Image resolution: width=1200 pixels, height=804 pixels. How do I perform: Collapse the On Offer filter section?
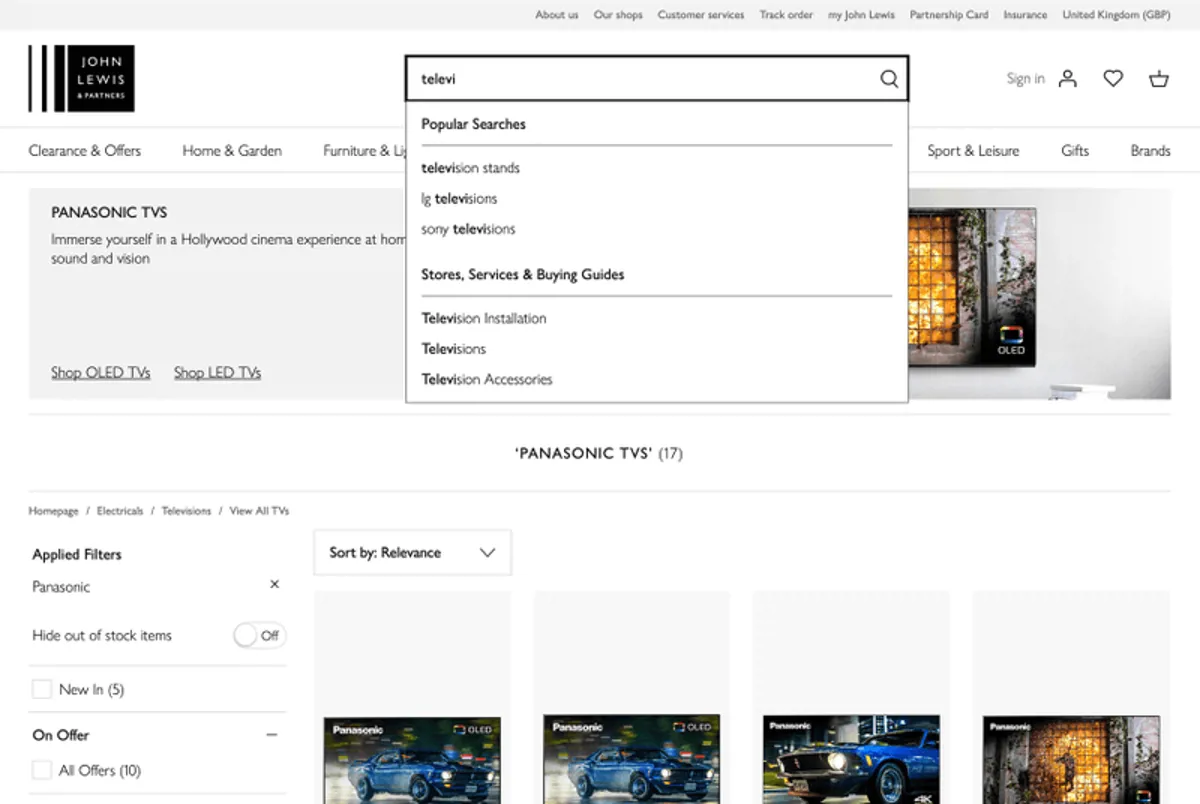(x=271, y=735)
